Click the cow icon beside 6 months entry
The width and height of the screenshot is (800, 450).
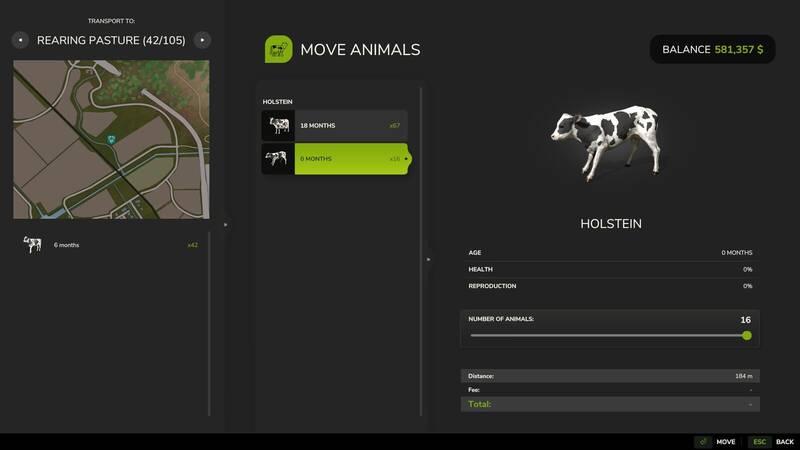pos(33,245)
